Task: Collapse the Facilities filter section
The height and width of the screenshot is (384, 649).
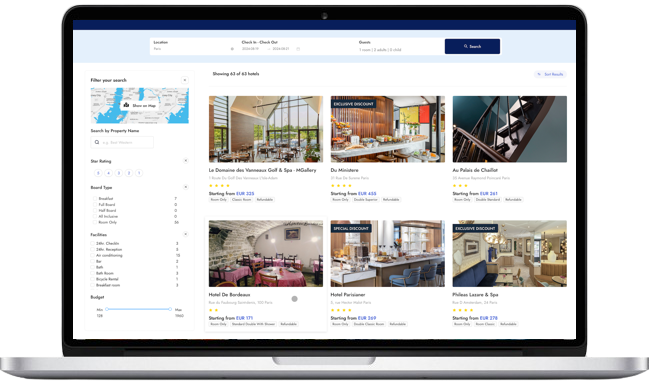Action: pyautogui.click(x=185, y=234)
